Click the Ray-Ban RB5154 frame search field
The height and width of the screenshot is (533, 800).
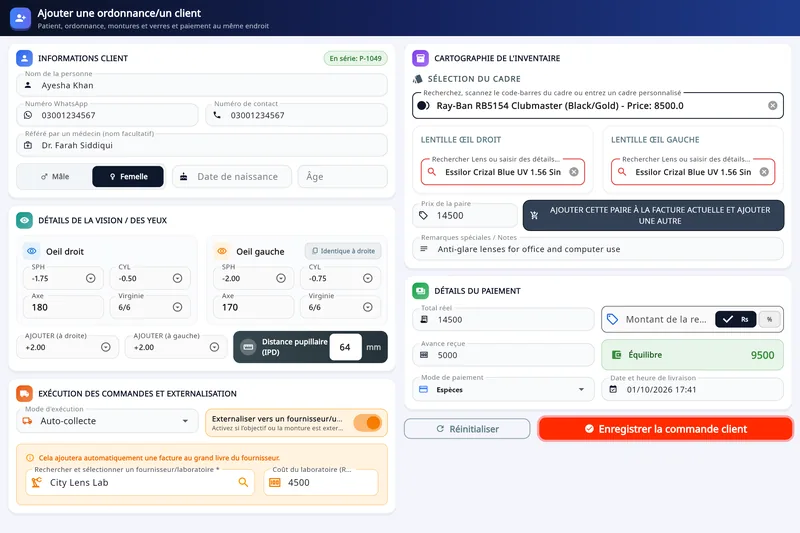click(597, 106)
